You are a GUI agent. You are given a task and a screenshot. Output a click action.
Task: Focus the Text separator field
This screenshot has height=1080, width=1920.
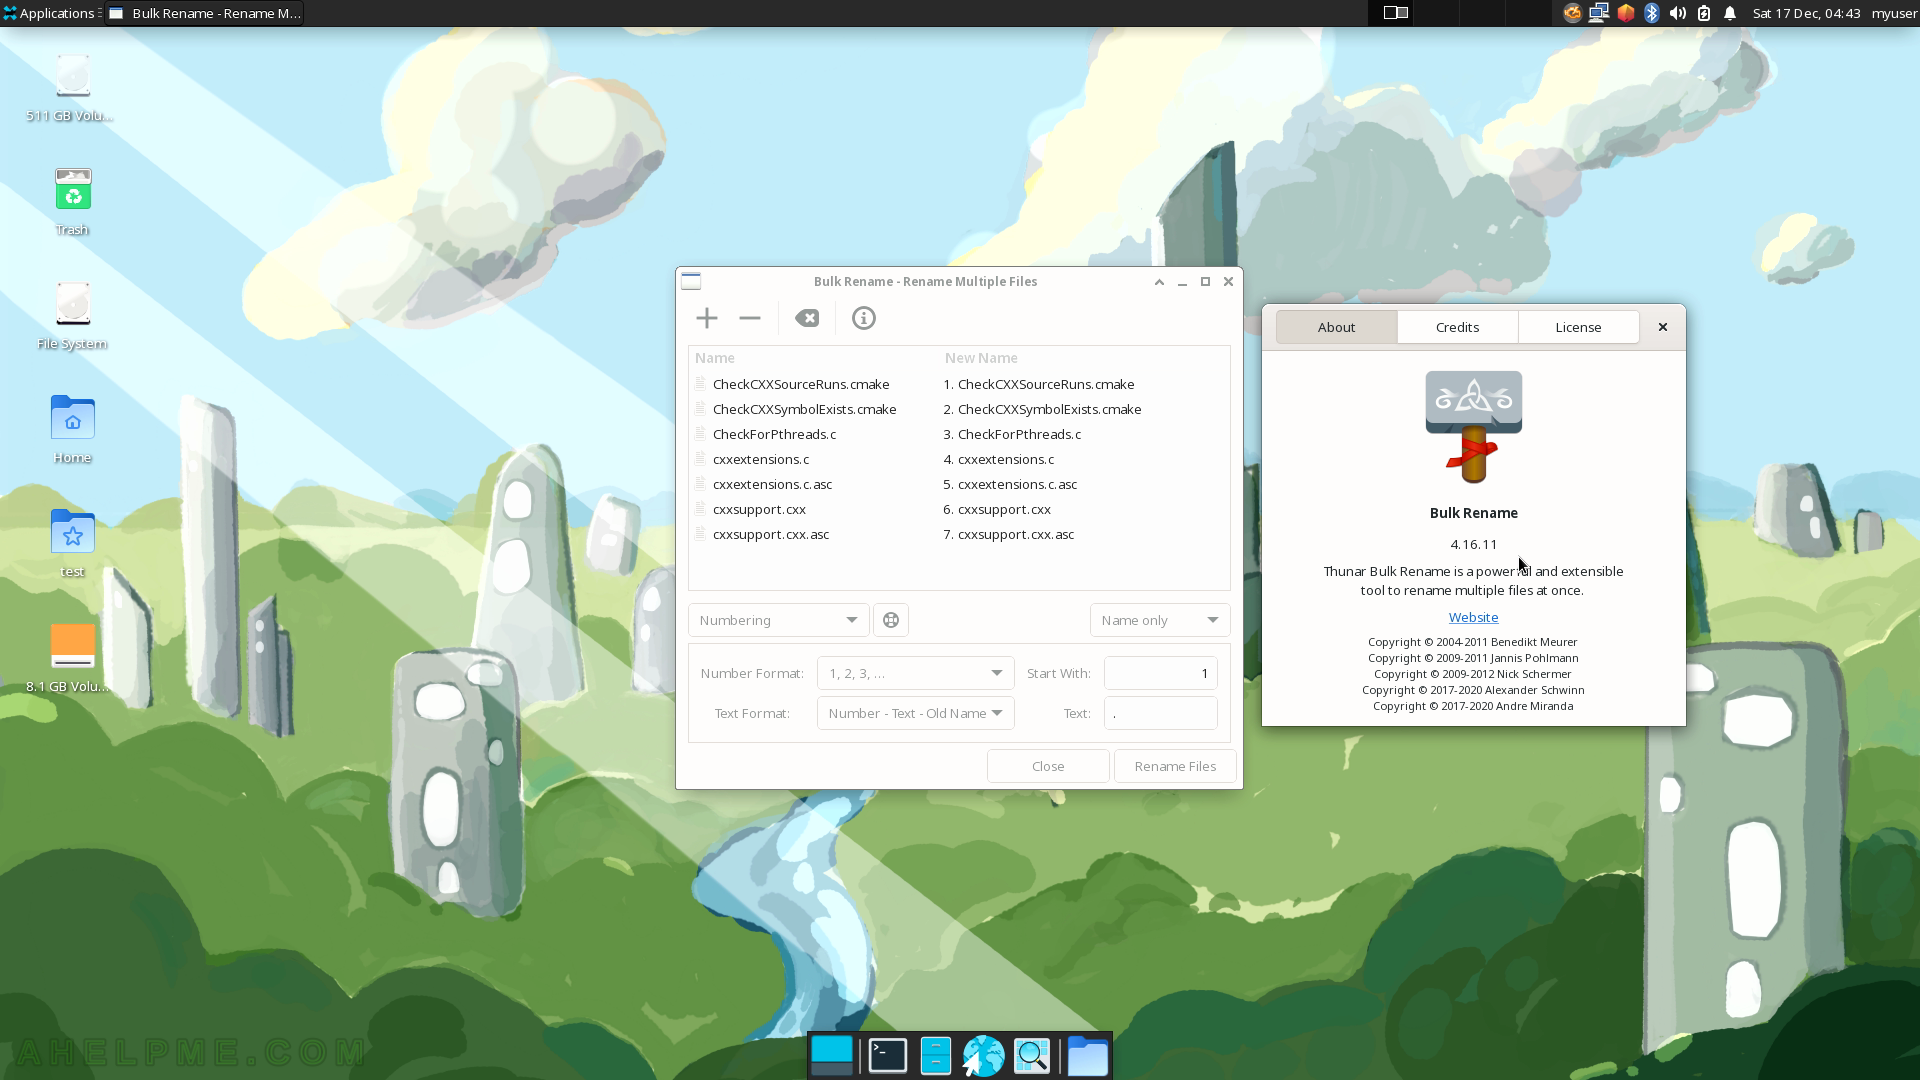1160,713
